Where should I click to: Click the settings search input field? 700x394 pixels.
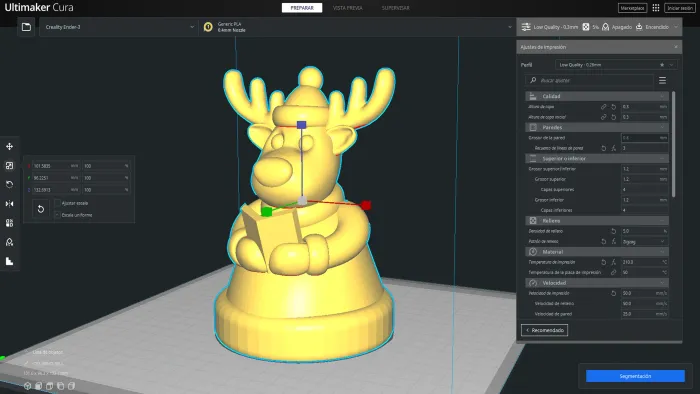[589, 80]
